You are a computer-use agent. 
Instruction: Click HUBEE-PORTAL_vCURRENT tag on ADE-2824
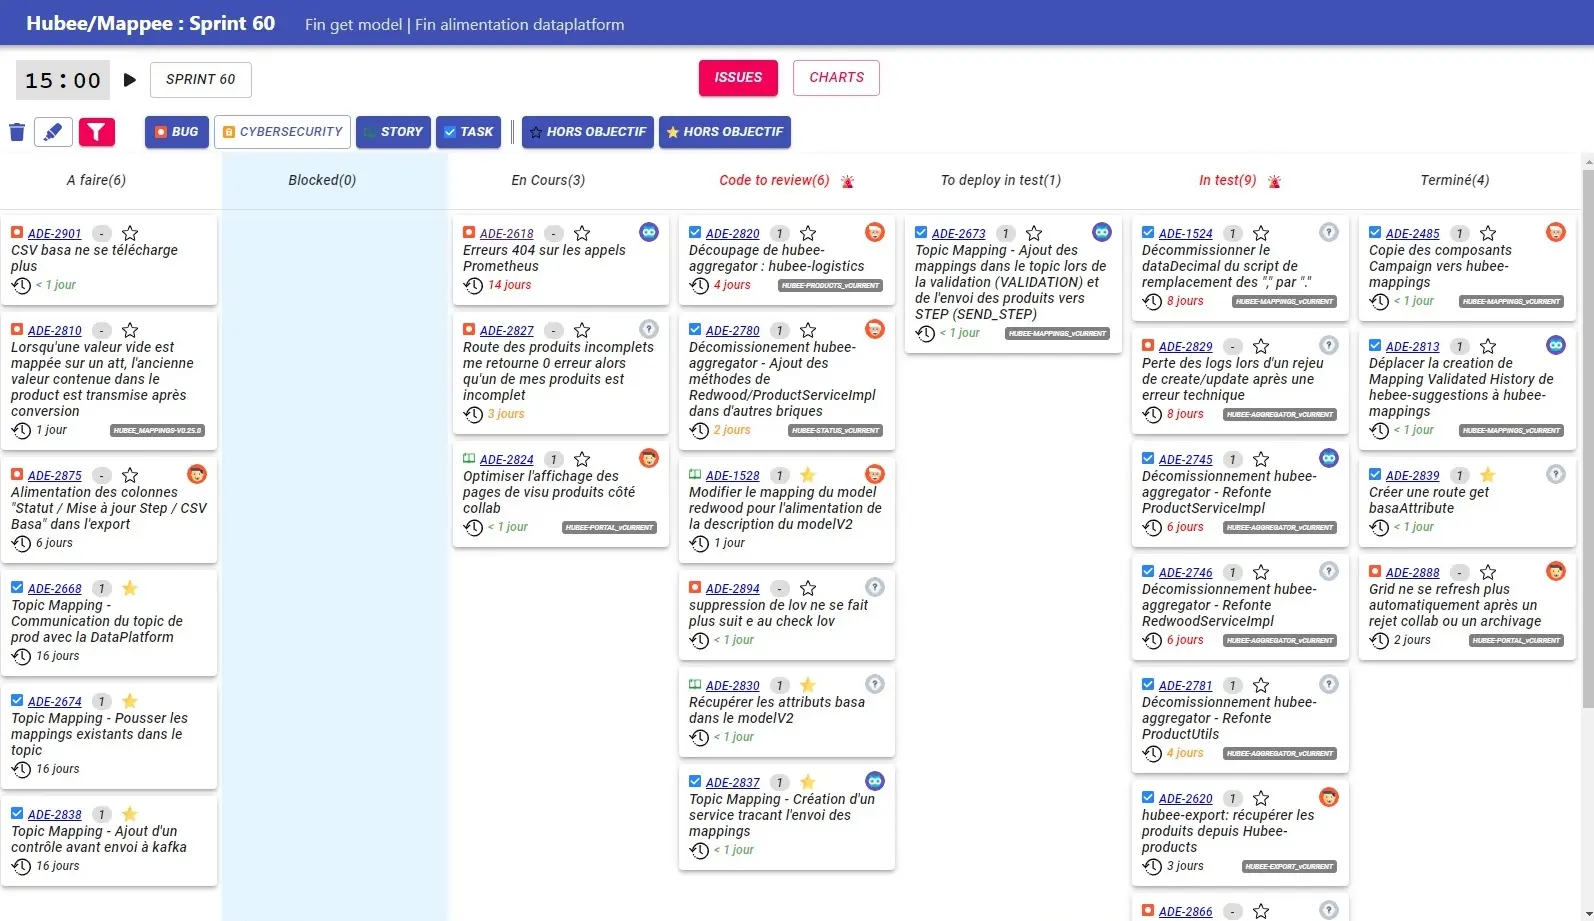tap(609, 528)
